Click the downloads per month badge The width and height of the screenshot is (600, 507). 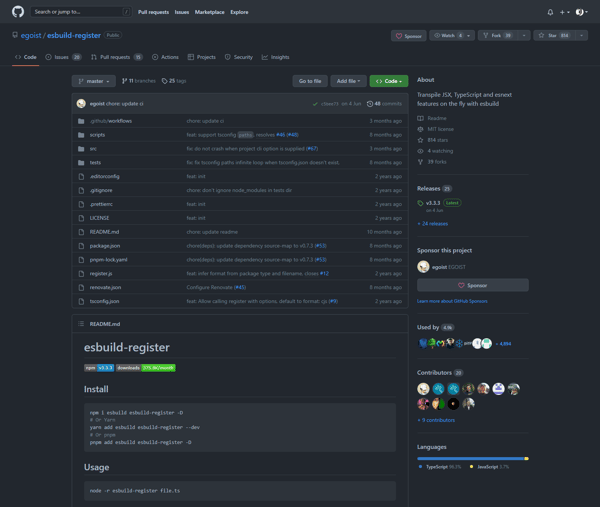(x=145, y=368)
